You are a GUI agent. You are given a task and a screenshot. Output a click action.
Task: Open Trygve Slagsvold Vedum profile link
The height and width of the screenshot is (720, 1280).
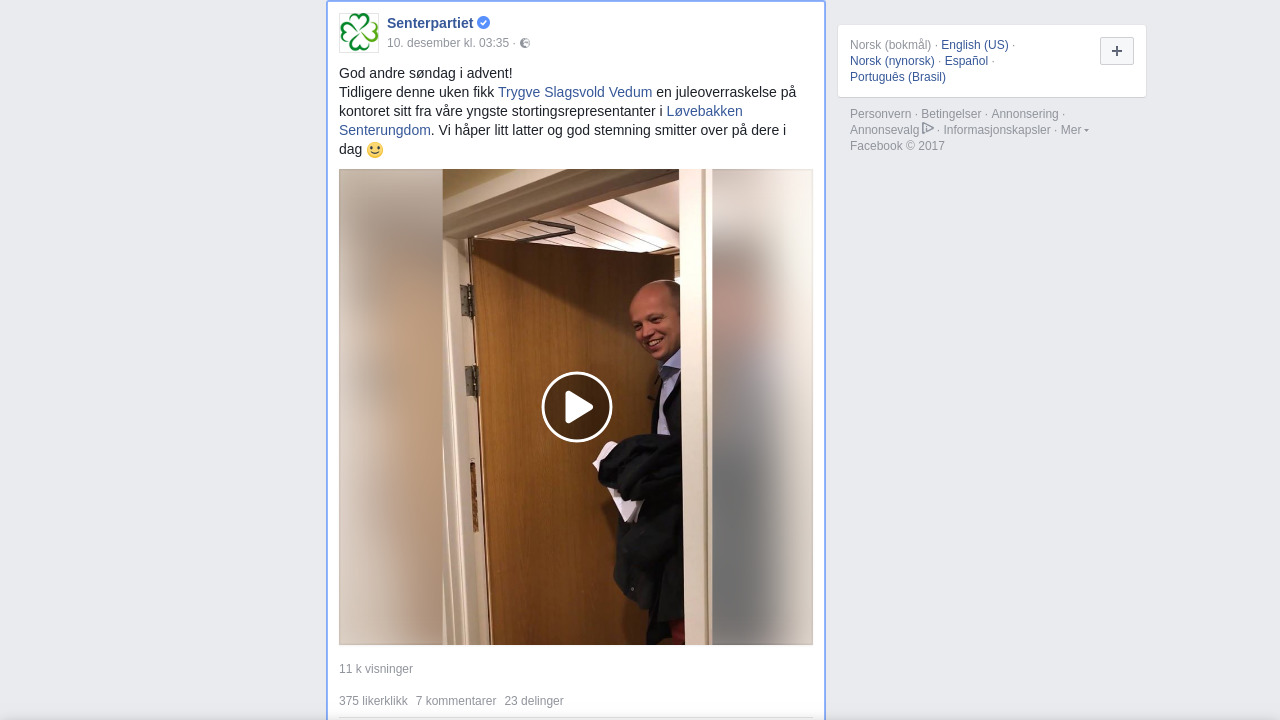tap(575, 92)
